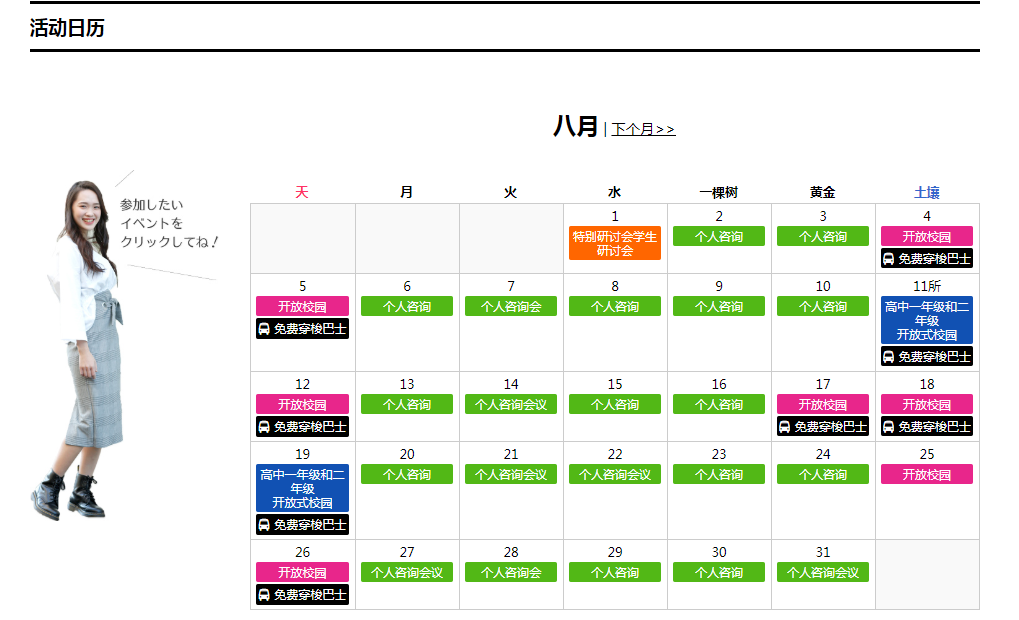Go to next month link 下个月>>
The image size is (1019, 620).
pos(643,129)
